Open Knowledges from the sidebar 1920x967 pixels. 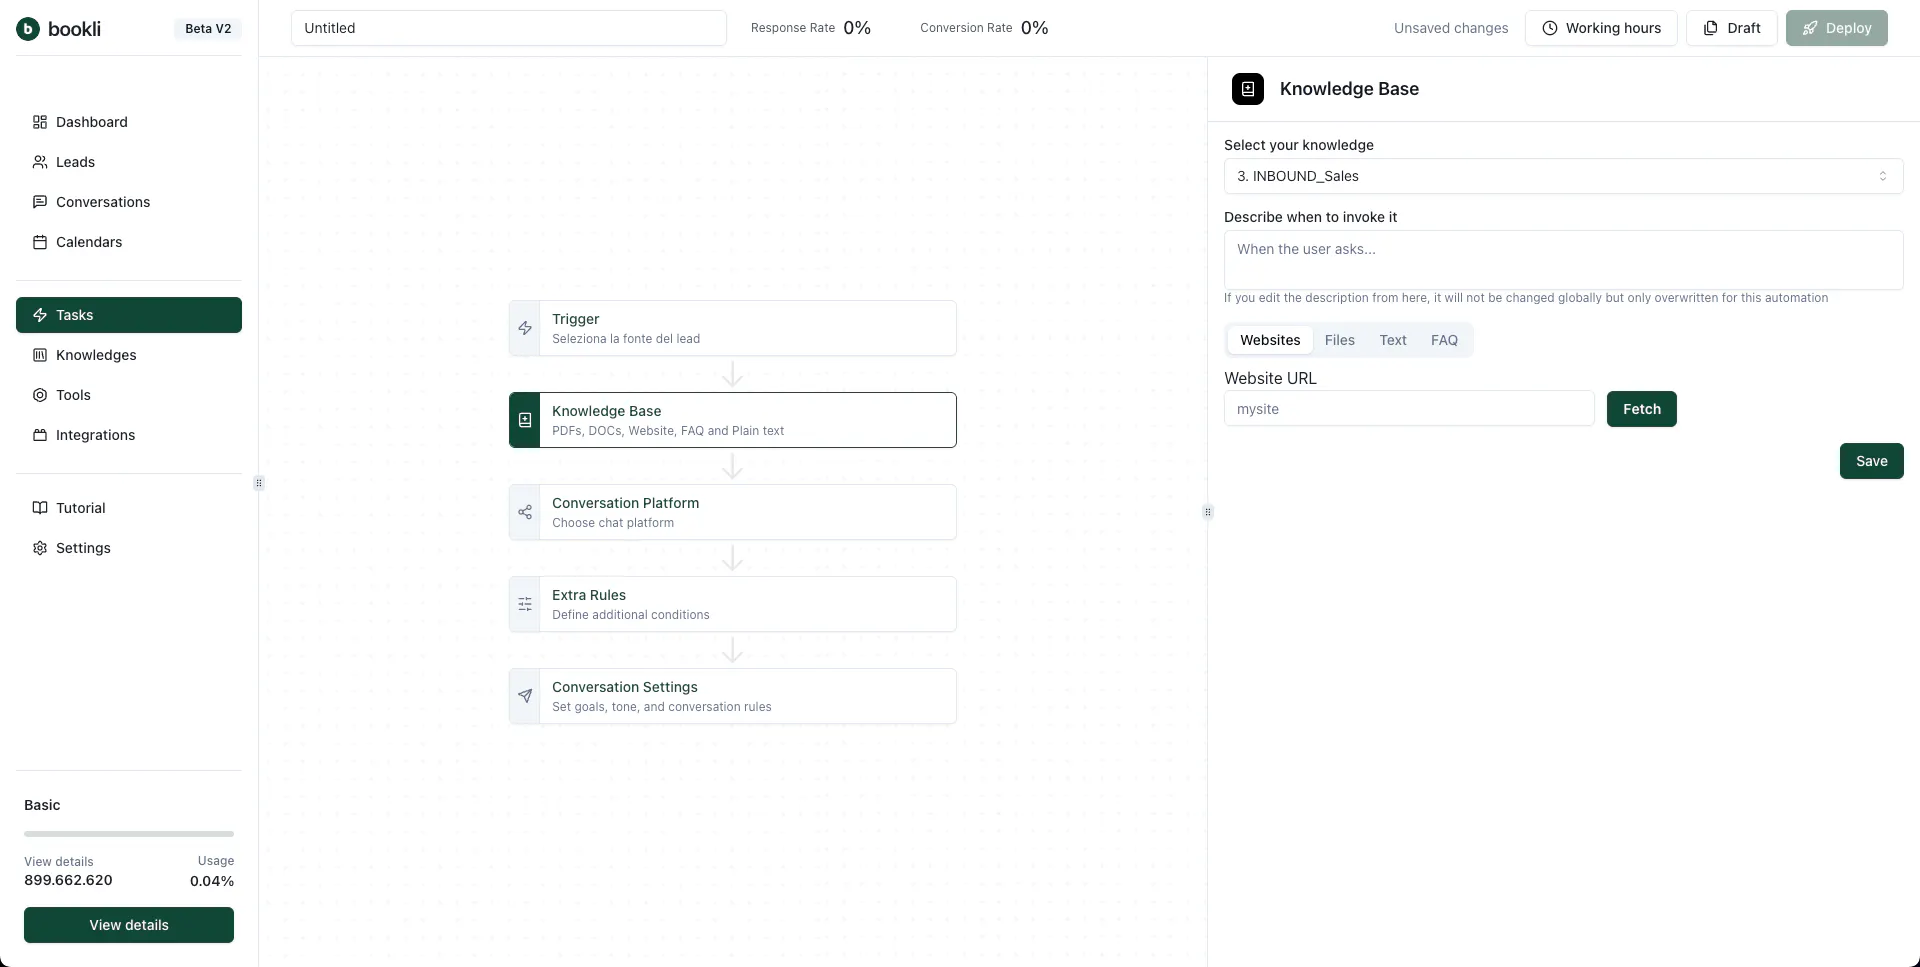[129, 355]
